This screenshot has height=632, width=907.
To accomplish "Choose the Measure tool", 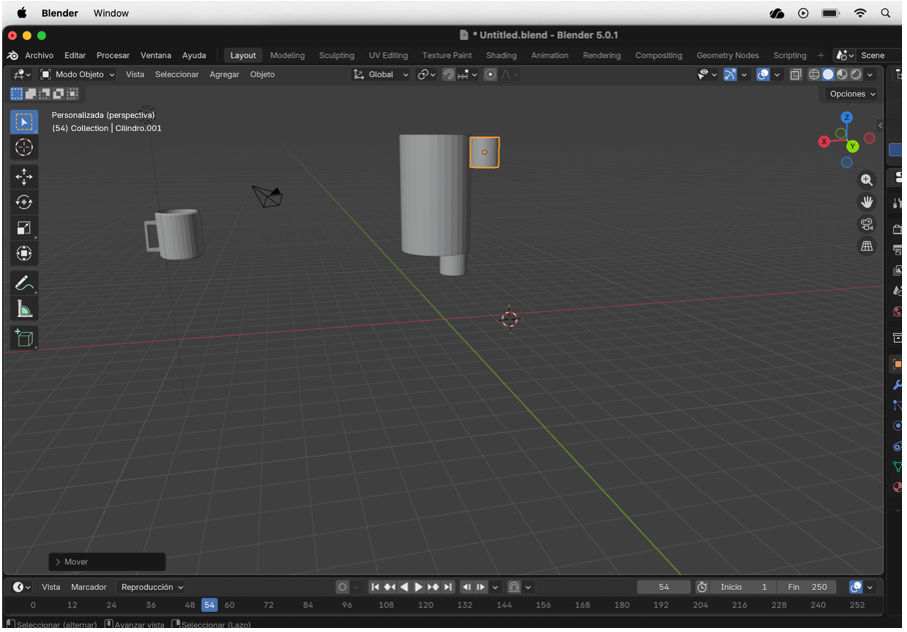I will click(24, 309).
